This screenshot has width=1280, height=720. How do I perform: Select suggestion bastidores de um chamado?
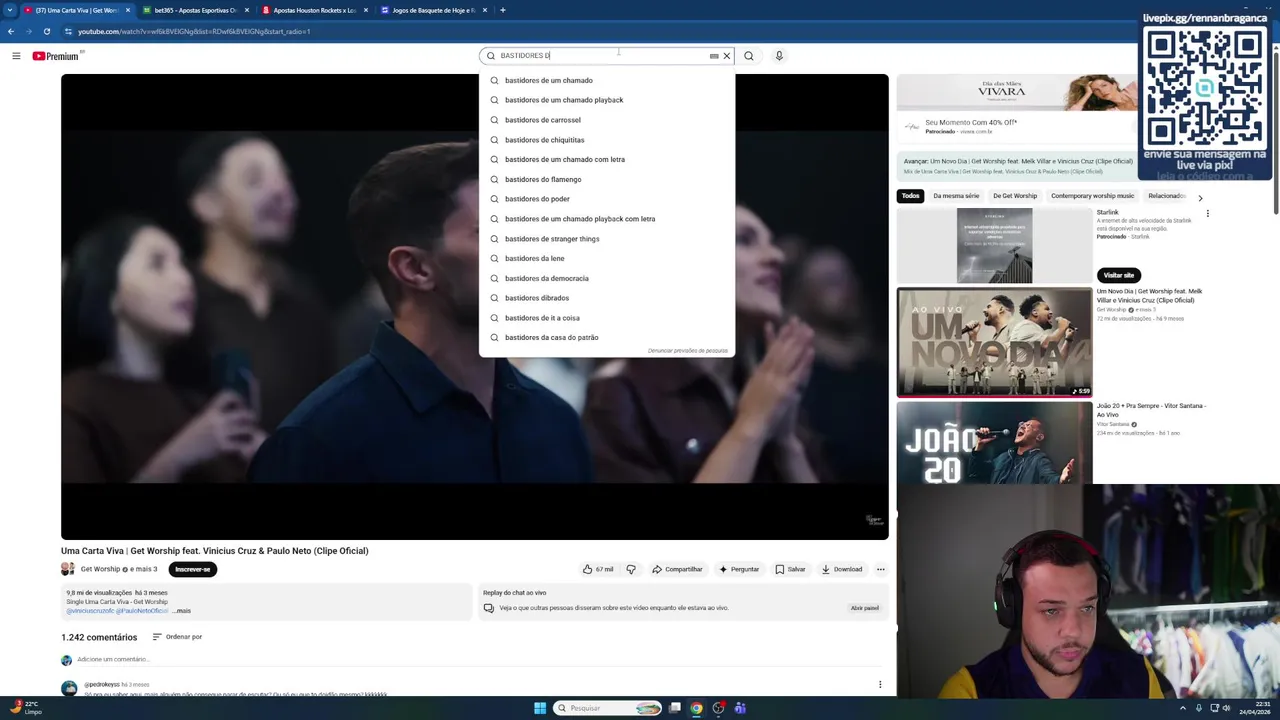click(607, 80)
